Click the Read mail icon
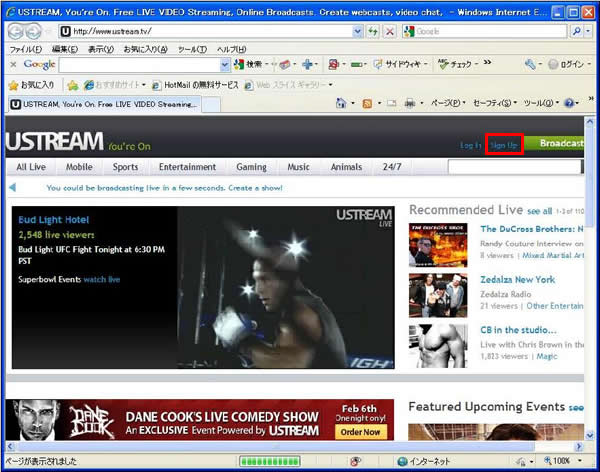The width and height of the screenshot is (600, 472). click(391, 103)
